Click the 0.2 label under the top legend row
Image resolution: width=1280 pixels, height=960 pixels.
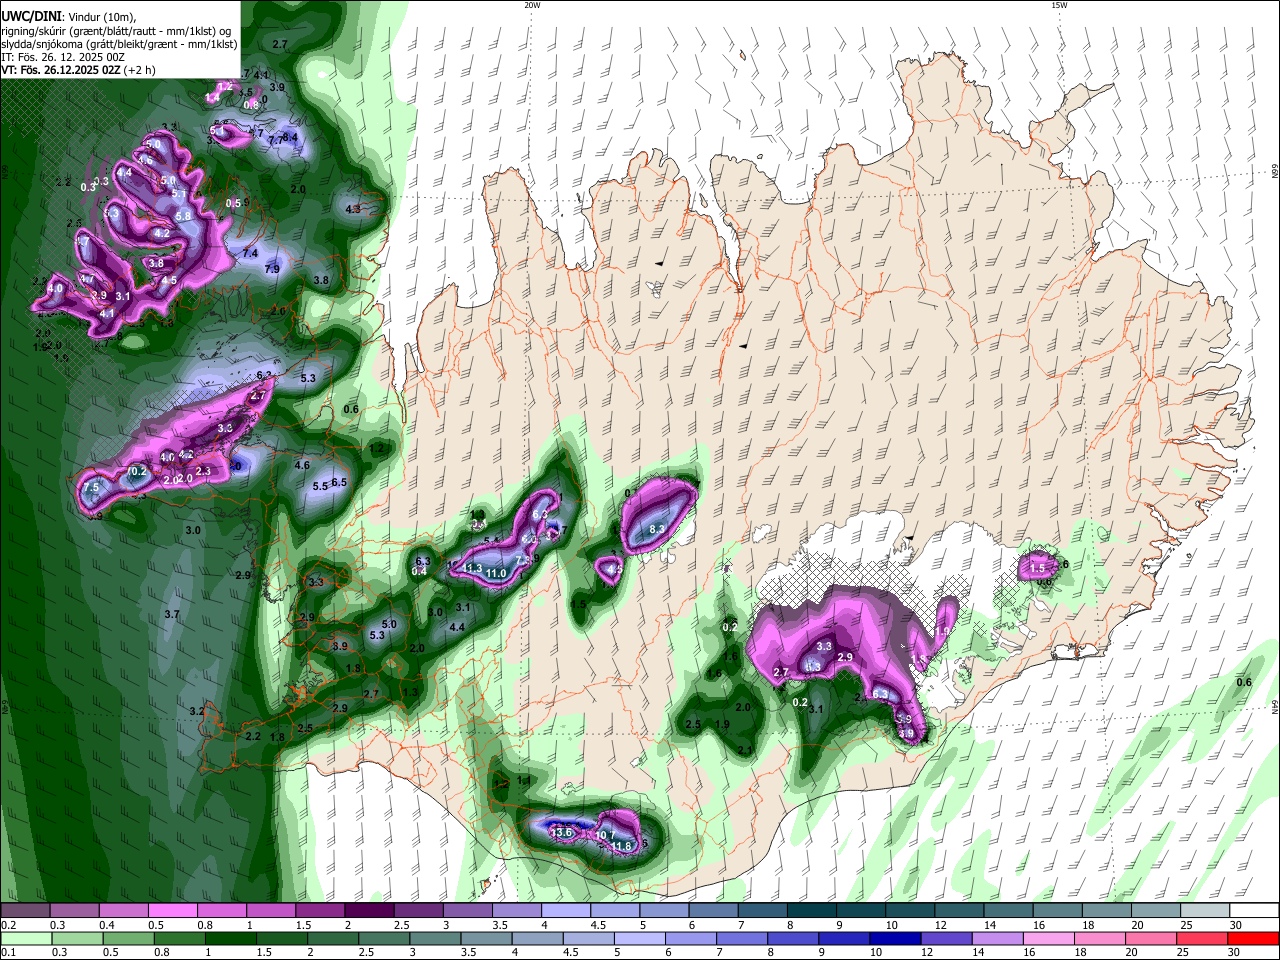(x=8, y=925)
